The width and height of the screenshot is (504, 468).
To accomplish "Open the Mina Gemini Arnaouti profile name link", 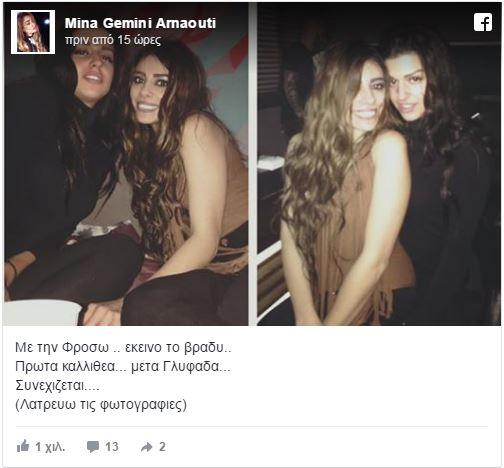I will [x=140, y=23].
